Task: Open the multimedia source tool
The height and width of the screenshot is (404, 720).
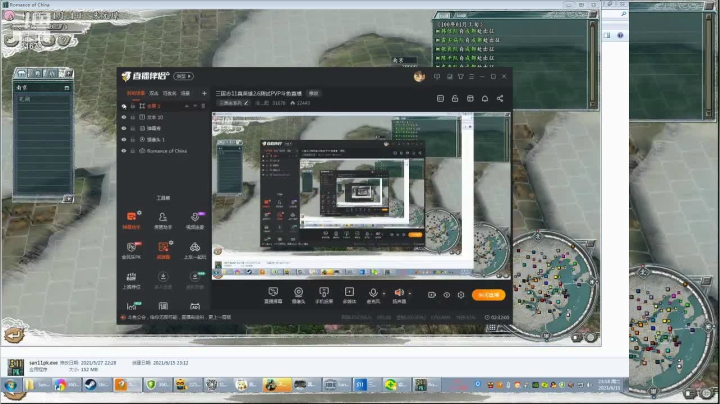Action: tap(349, 295)
